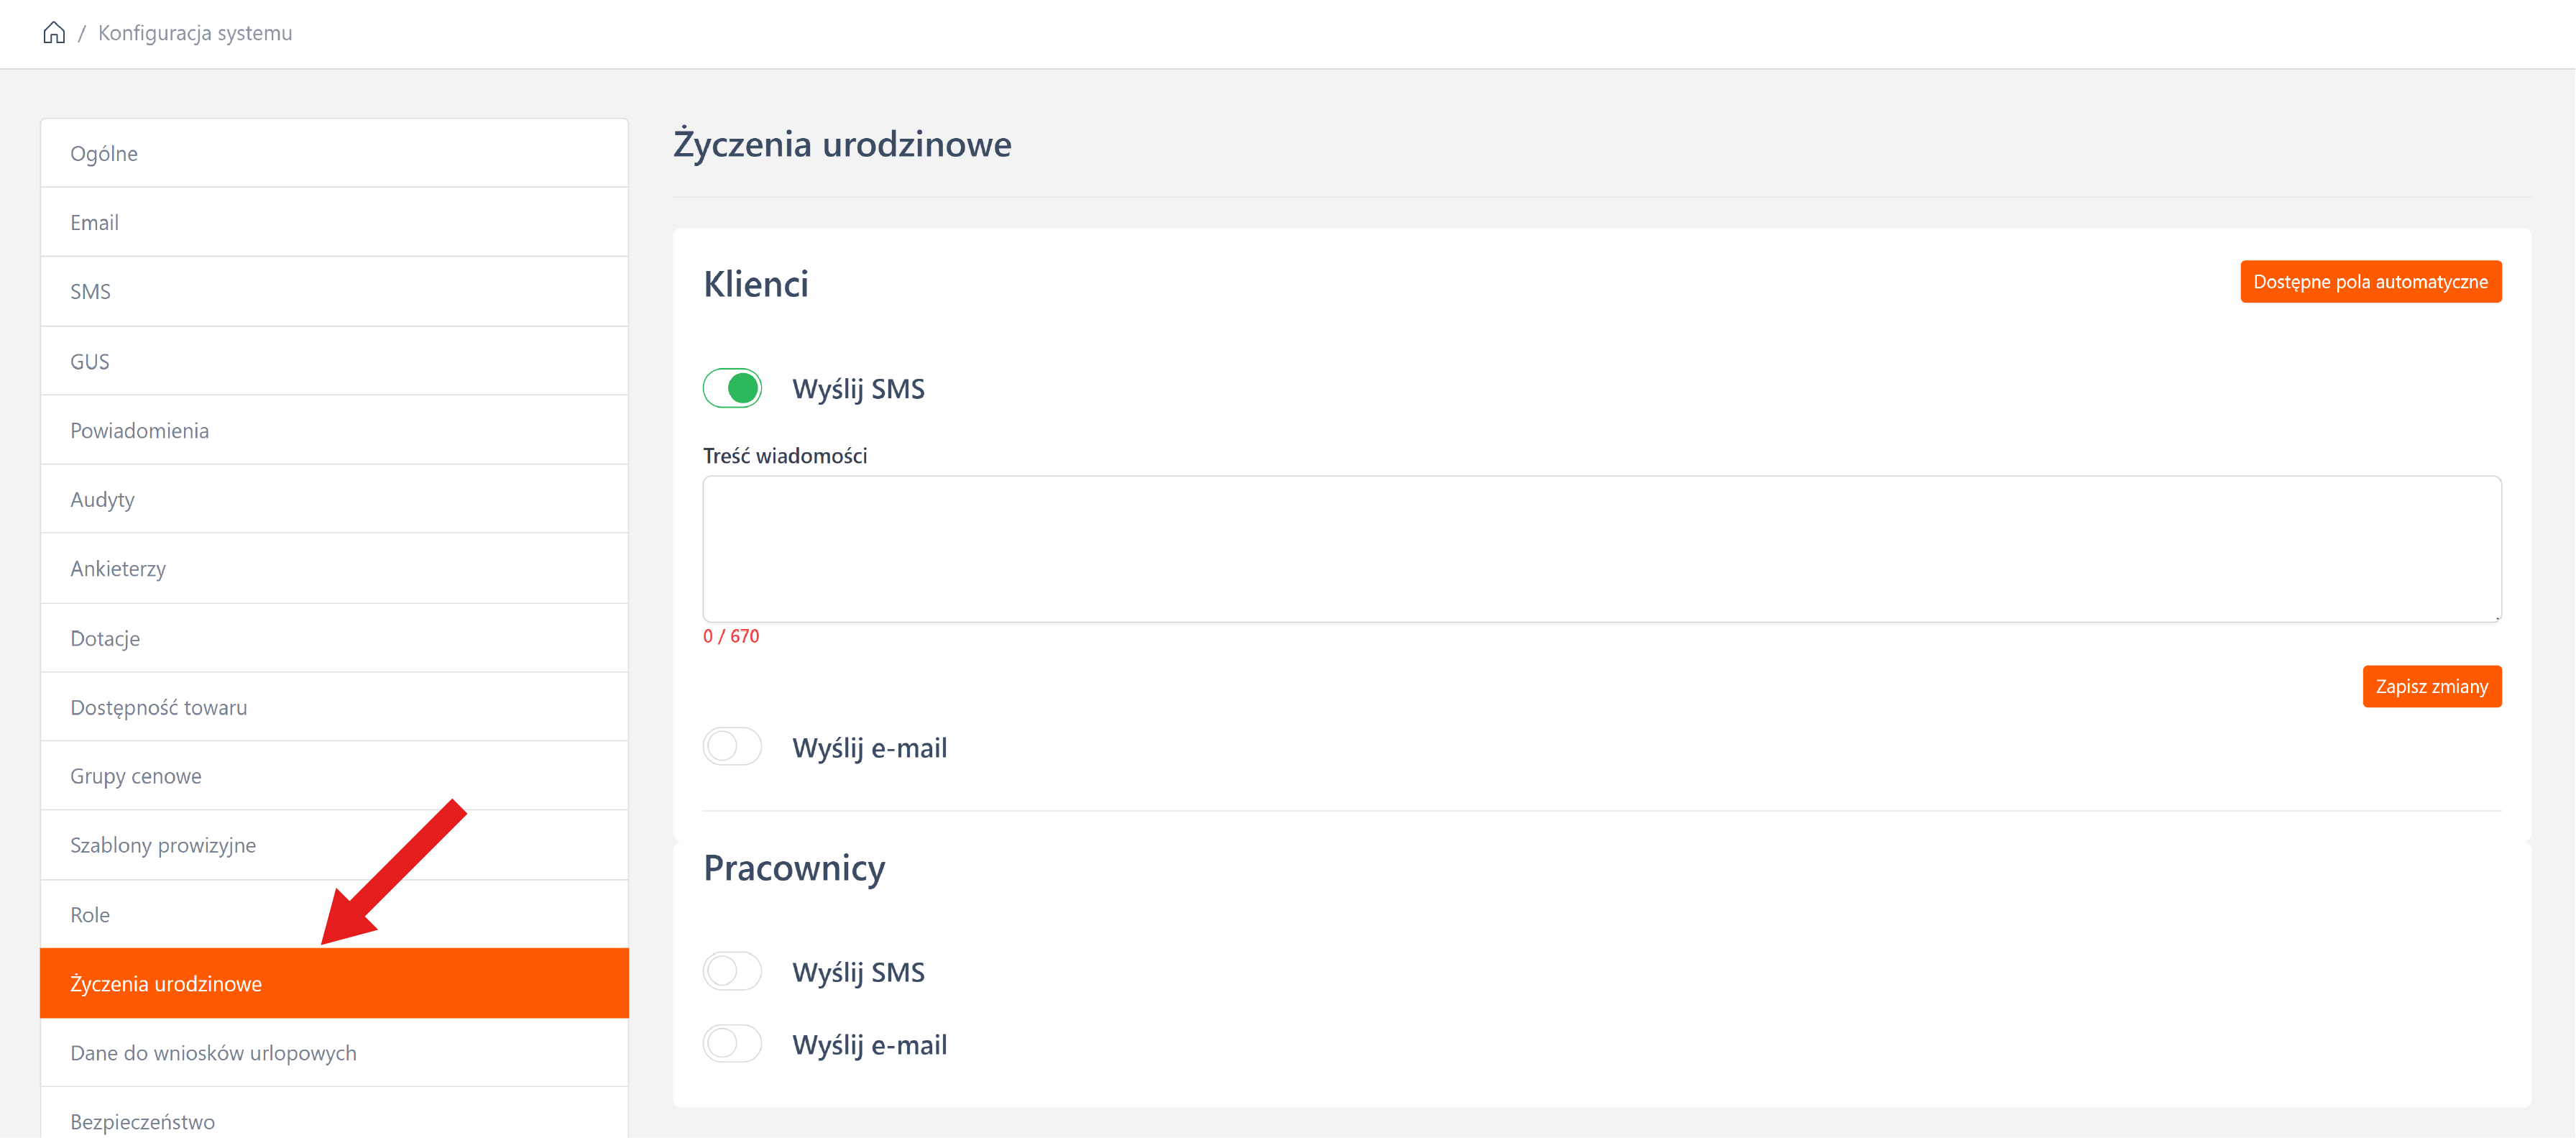Go to Ankieterzy settings

click(118, 569)
